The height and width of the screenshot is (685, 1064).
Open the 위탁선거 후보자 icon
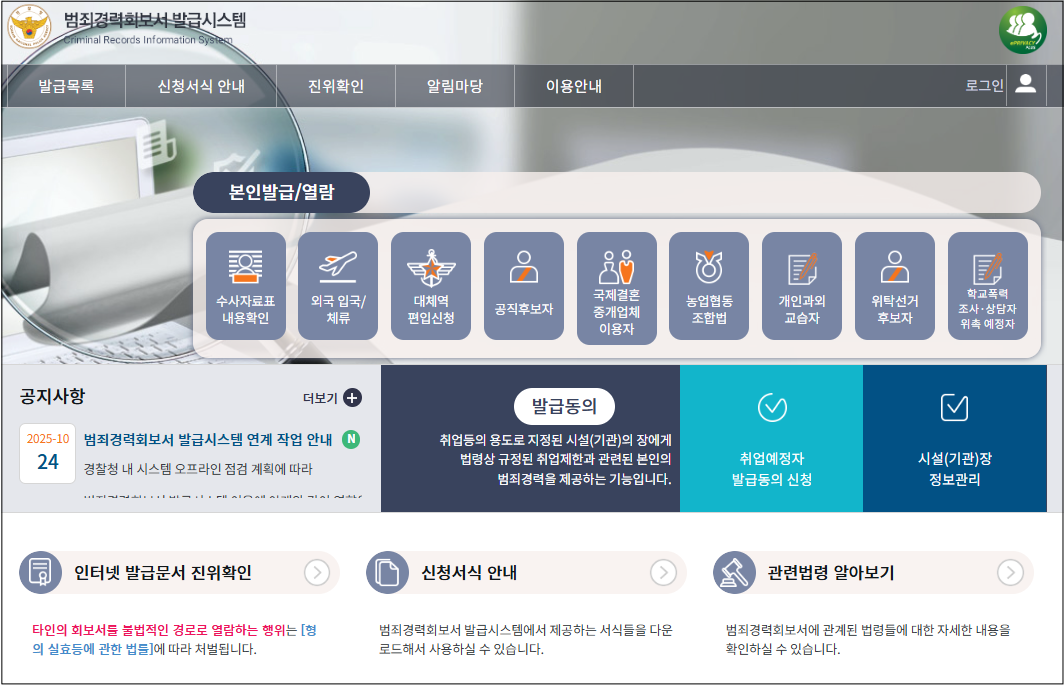coord(894,285)
